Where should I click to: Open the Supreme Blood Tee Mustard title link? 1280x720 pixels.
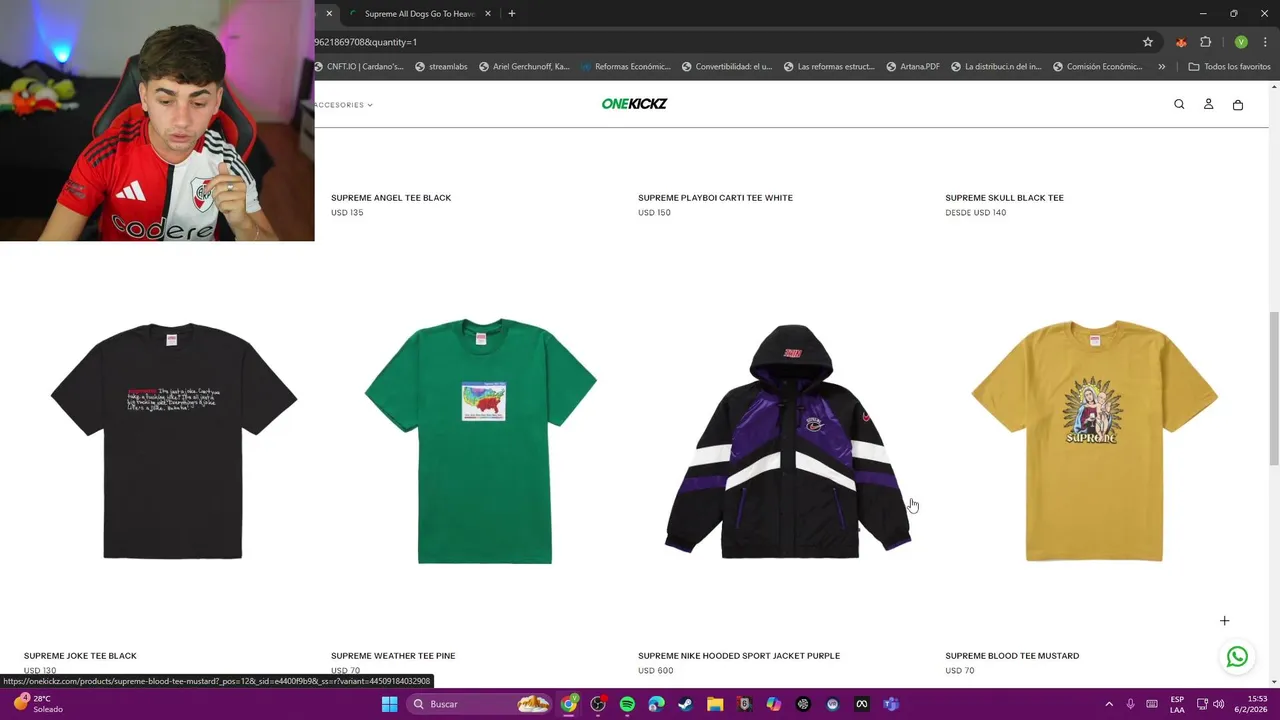(1012, 656)
